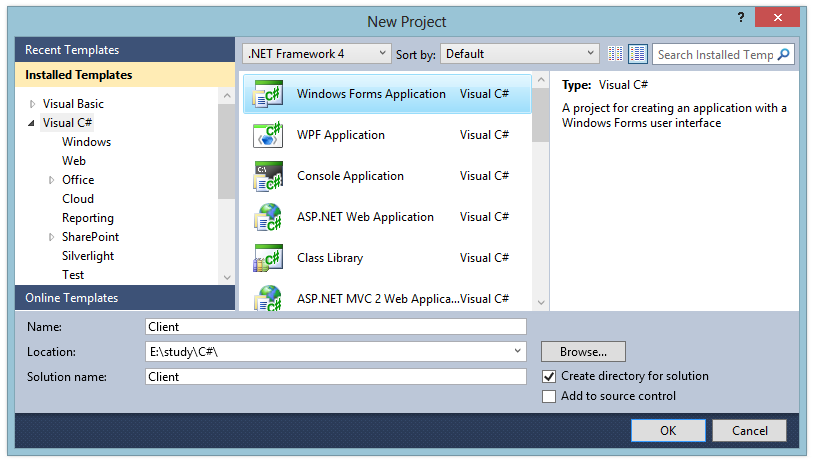Open the Recent Templates section
The height and width of the screenshot is (464, 813).
pyautogui.click(x=125, y=50)
